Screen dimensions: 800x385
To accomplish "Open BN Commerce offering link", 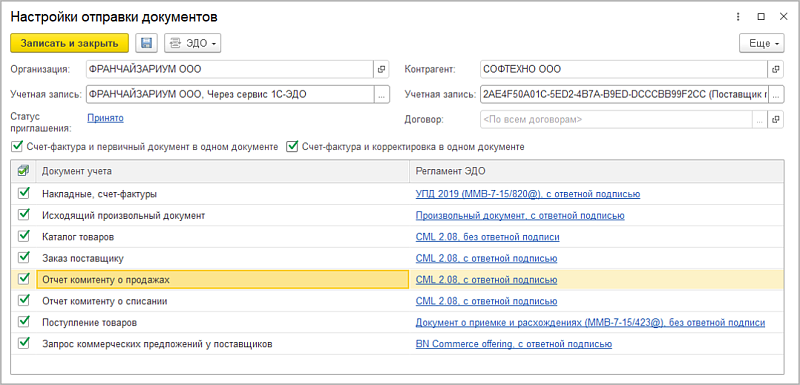I will coord(514,344).
